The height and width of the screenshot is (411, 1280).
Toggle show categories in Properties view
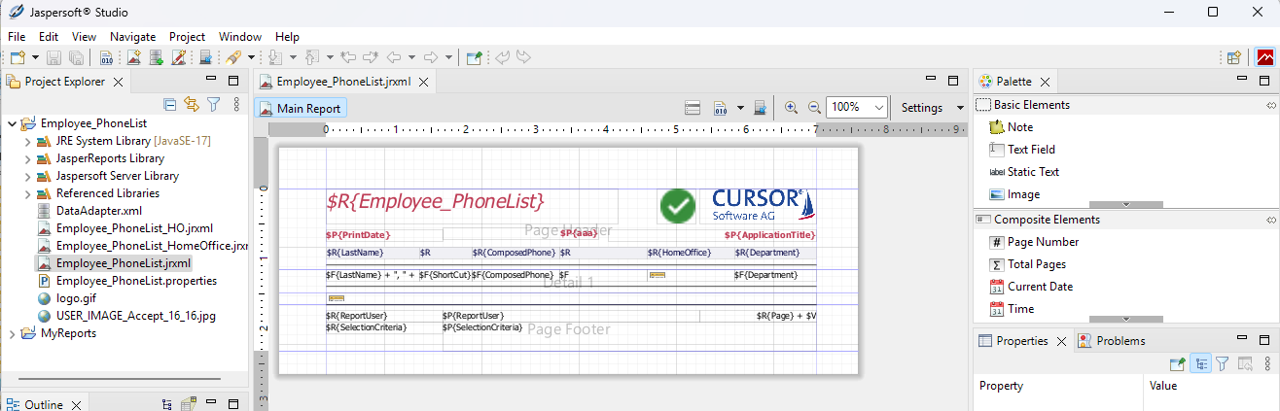tap(1200, 365)
